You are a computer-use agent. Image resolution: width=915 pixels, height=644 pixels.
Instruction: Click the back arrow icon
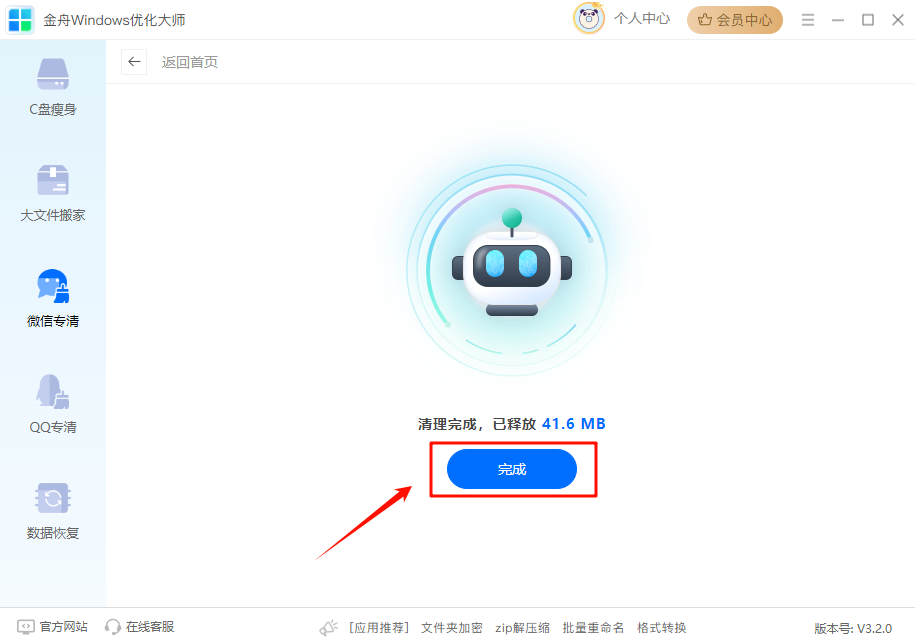134,62
